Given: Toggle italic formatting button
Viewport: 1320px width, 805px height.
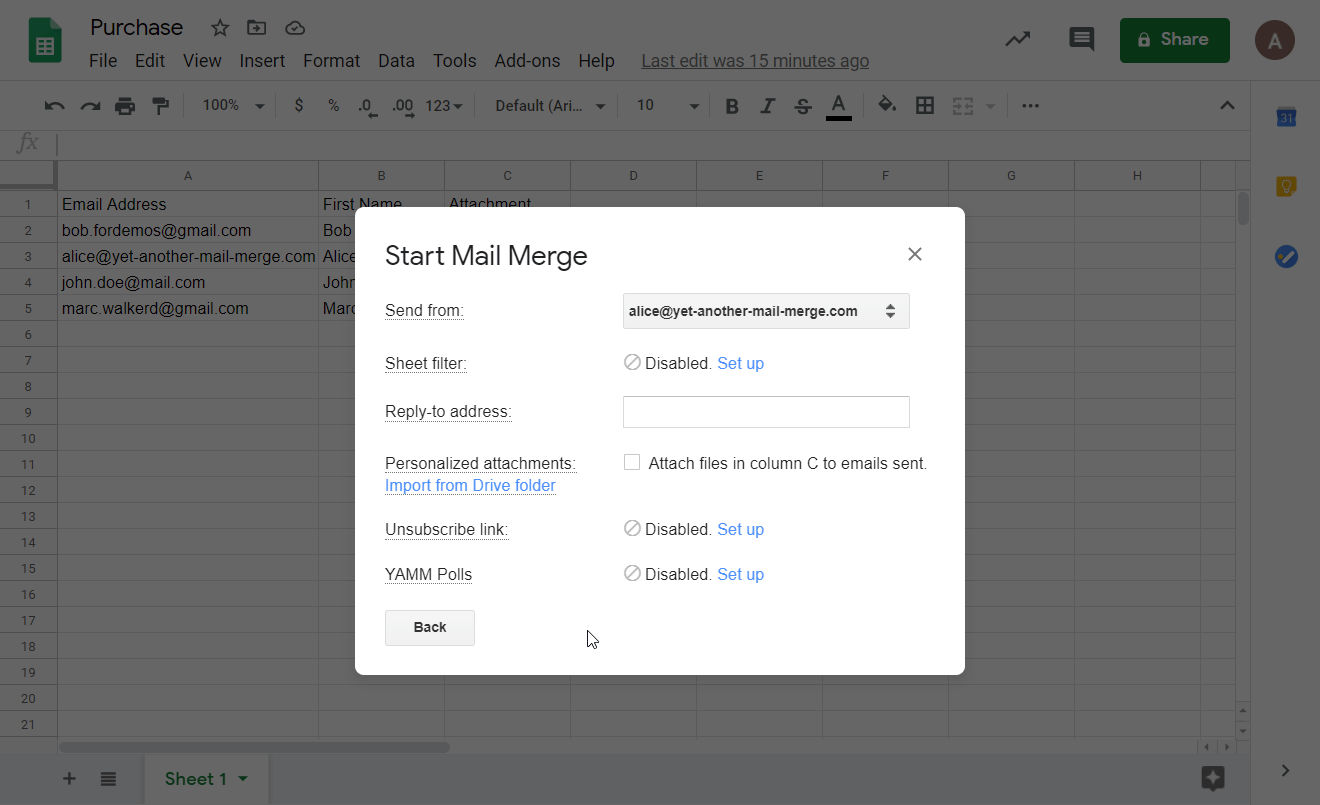Looking at the screenshot, I should click(767, 106).
